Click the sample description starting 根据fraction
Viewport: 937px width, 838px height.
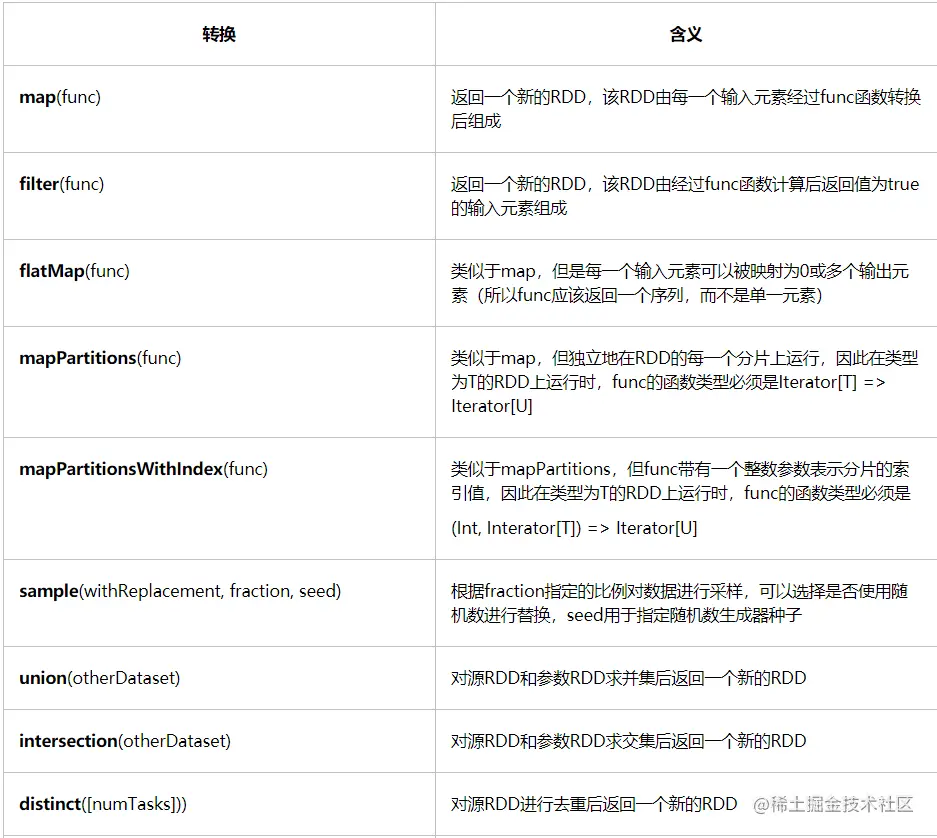pyautogui.click(x=679, y=602)
